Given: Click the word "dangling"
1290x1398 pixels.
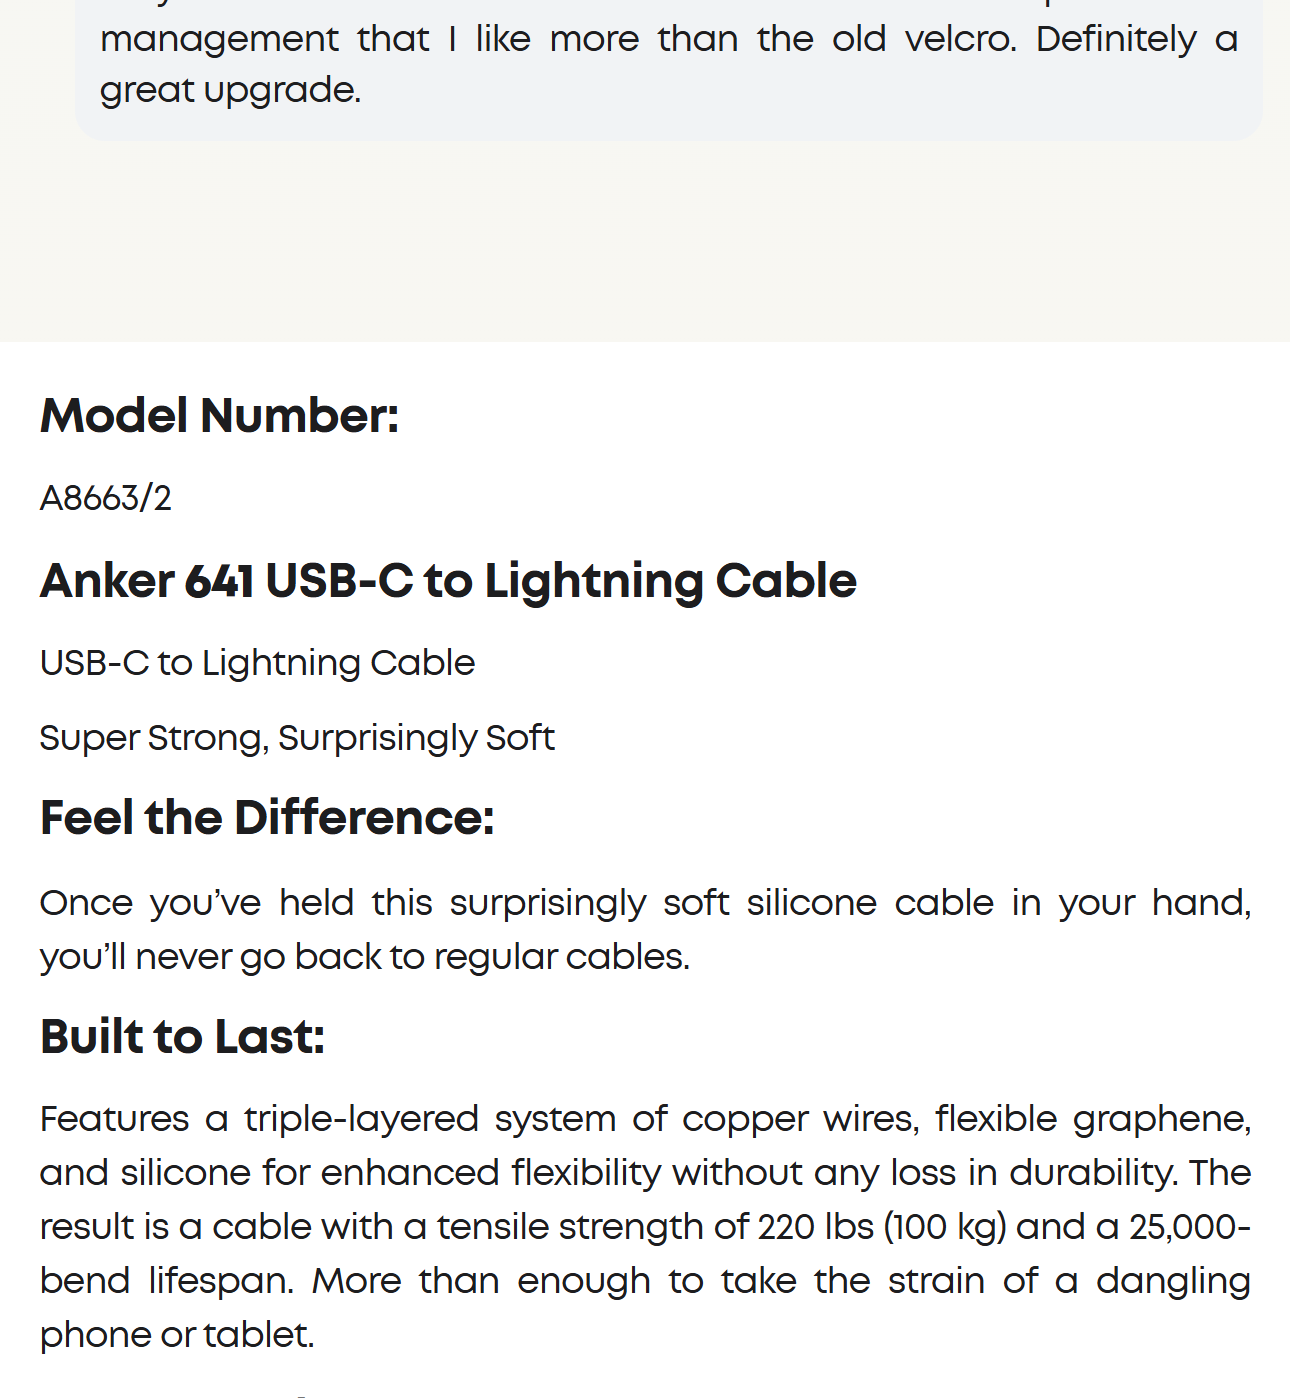Looking at the screenshot, I should [x=1173, y=1281].
